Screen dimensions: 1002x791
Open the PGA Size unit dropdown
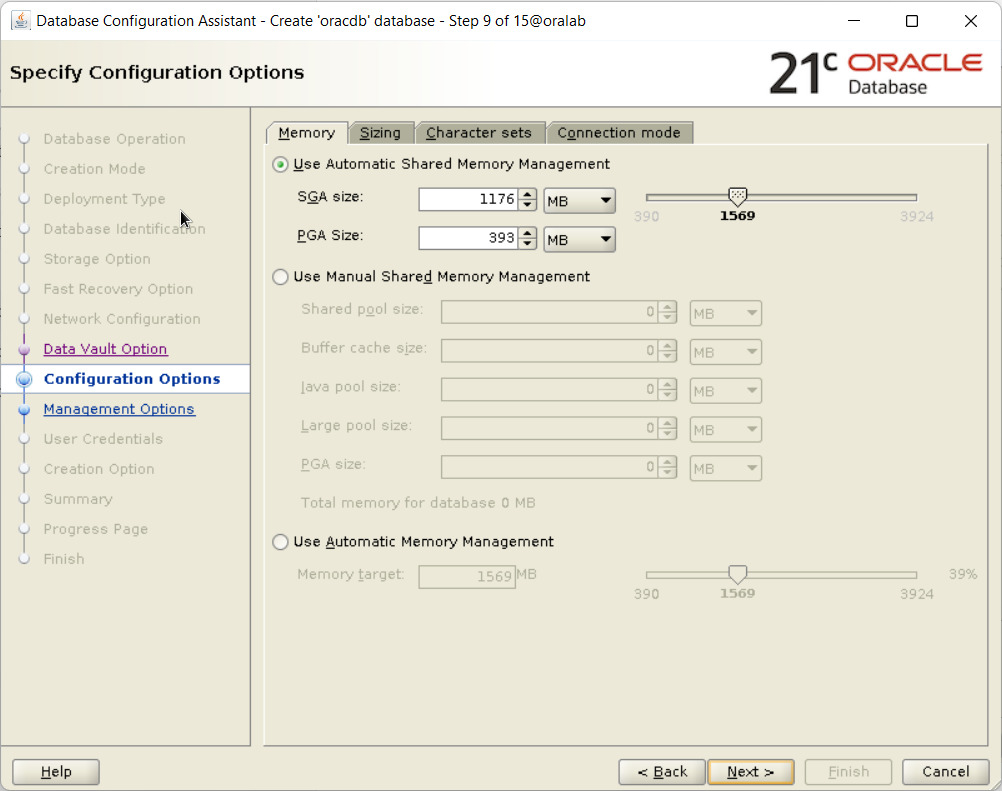click(579, 240)
